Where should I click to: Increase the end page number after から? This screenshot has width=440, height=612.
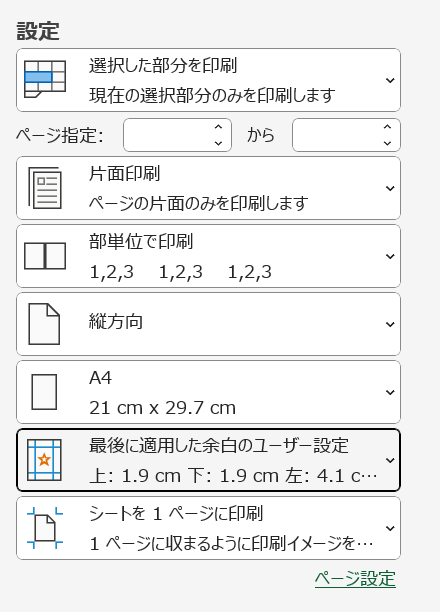tap(387, 127)
